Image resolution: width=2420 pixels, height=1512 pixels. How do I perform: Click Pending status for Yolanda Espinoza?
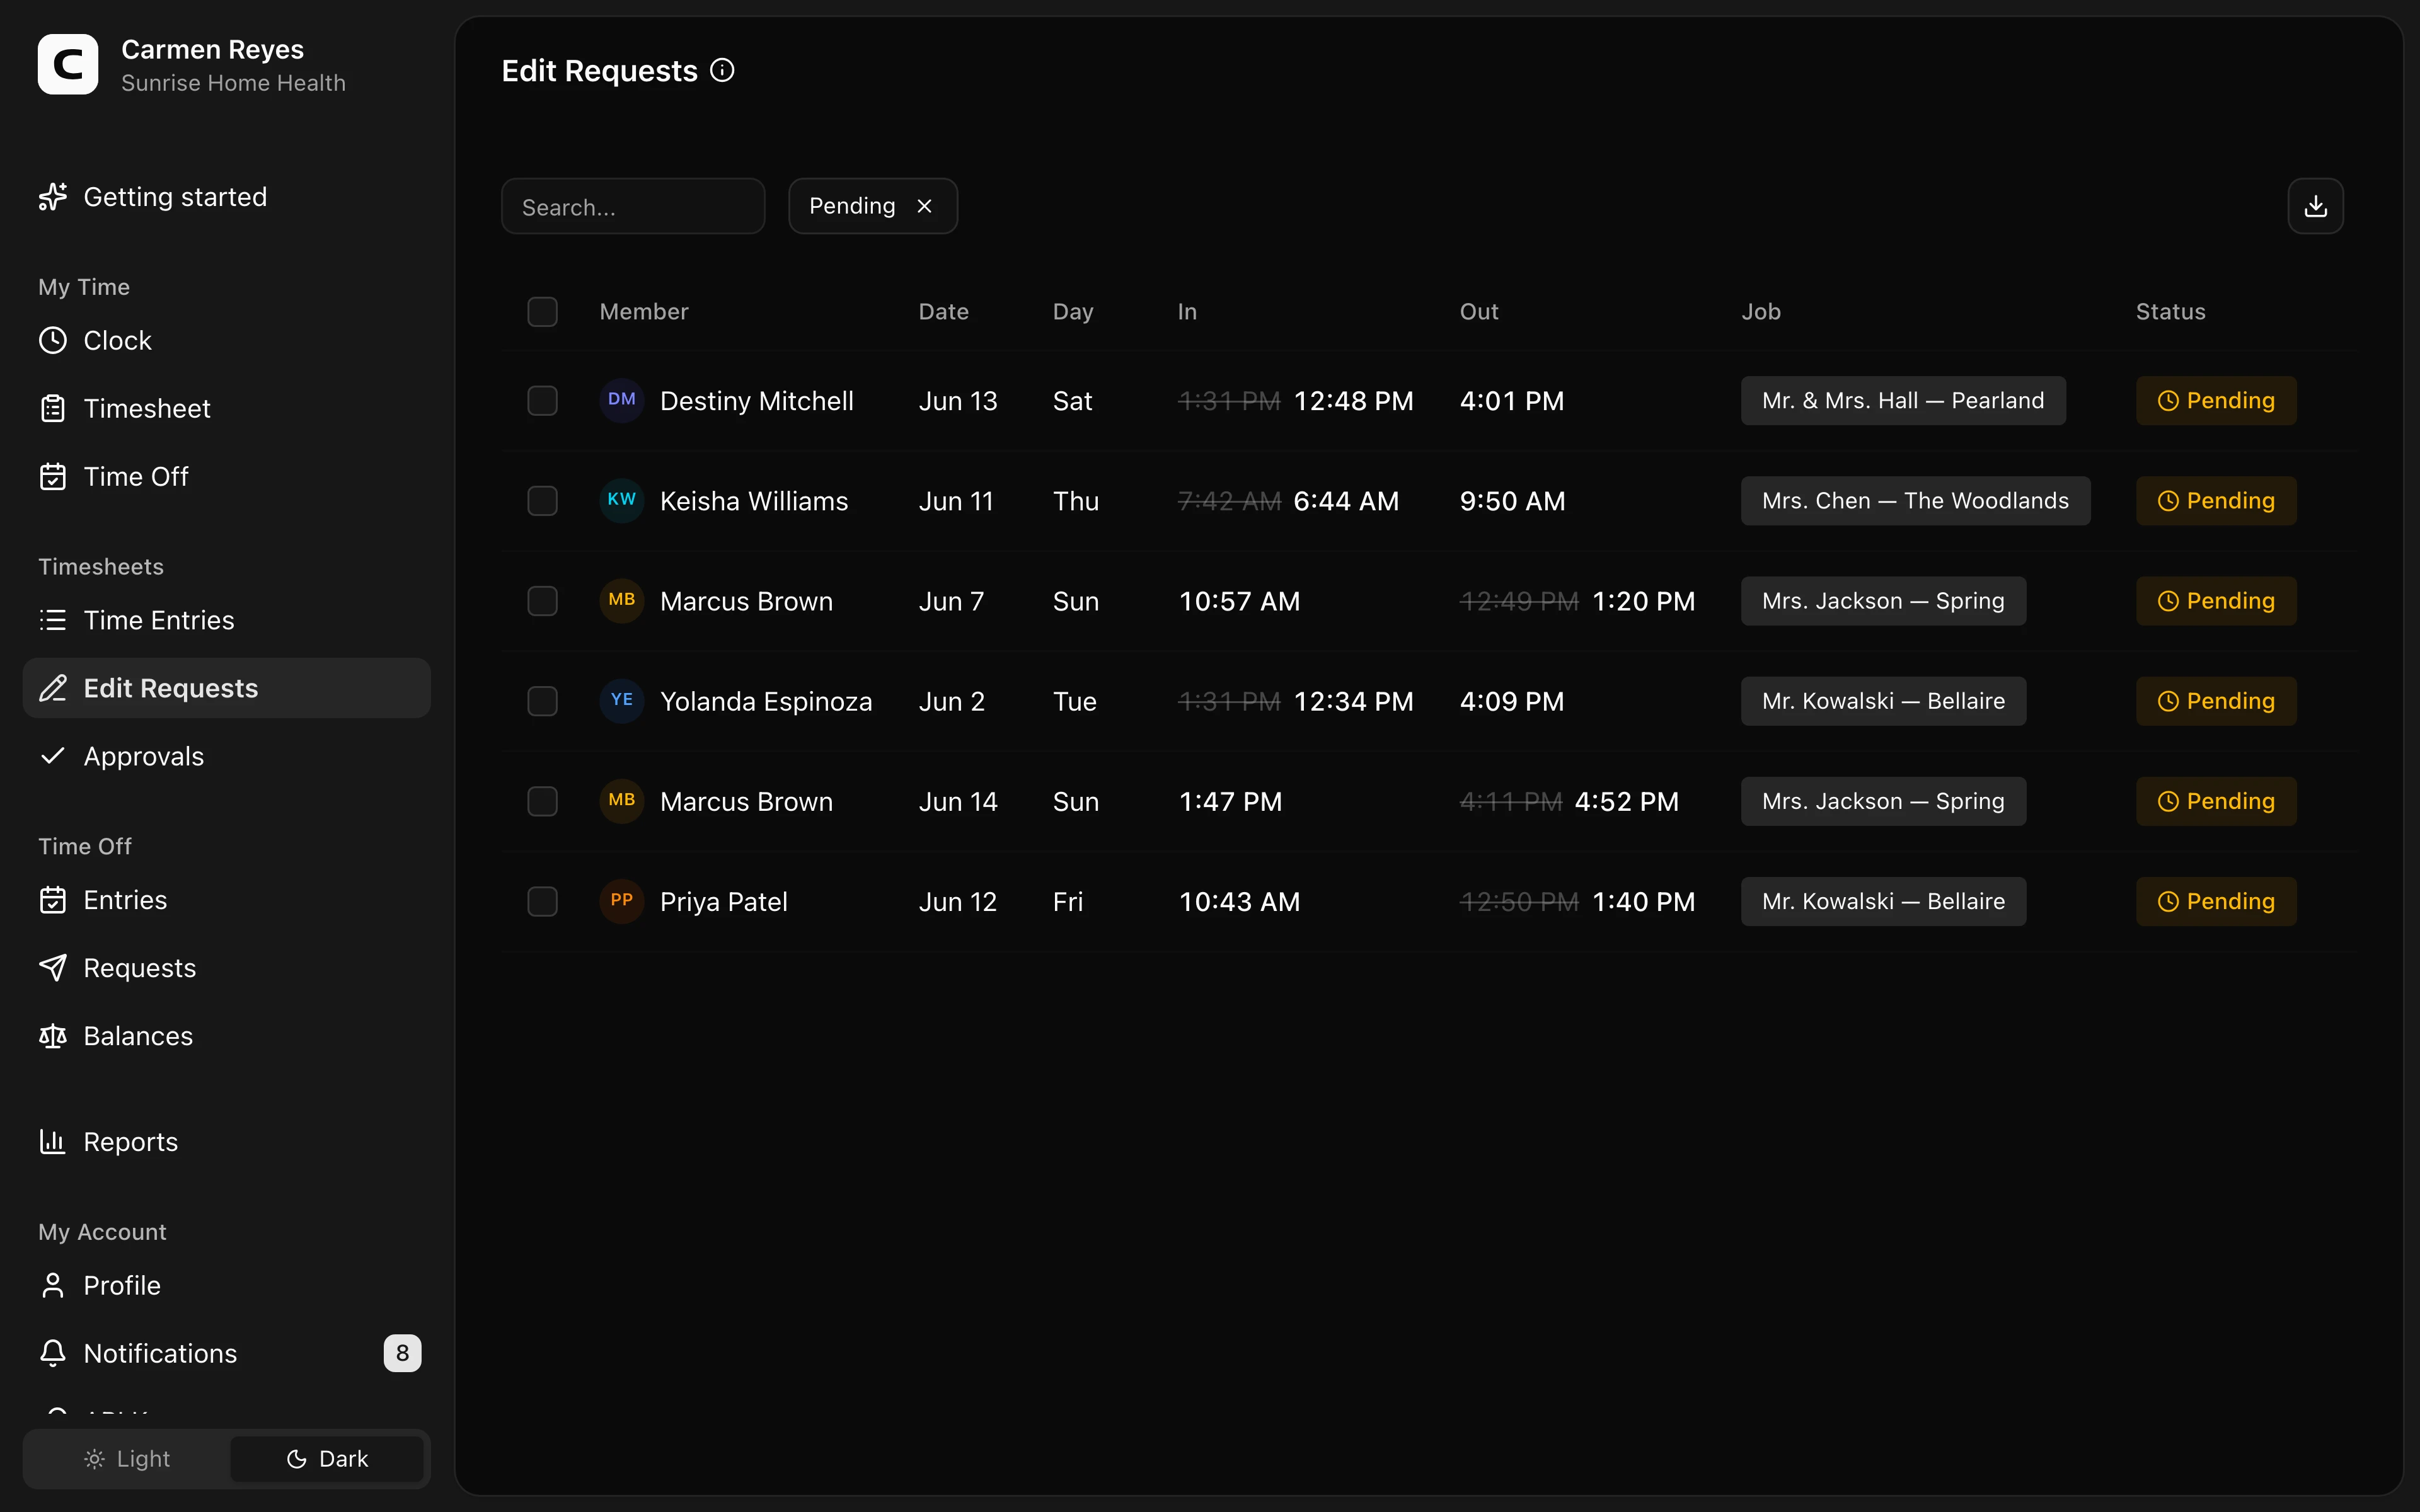[2216, 701]
